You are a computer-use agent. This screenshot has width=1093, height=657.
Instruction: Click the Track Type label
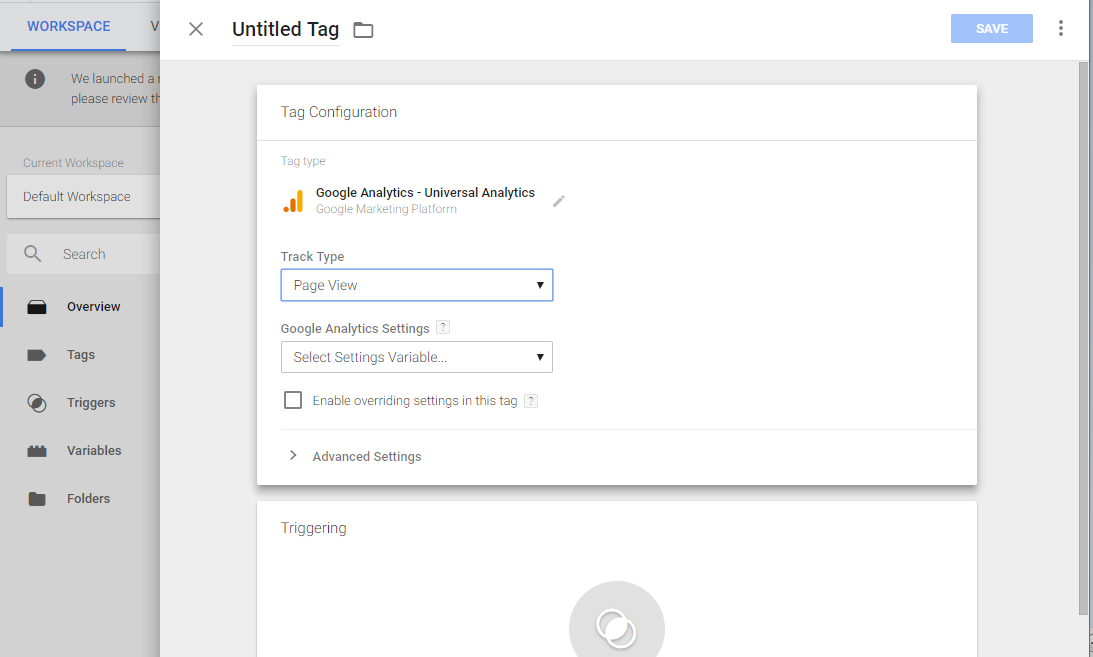pyautogui.click(x=312, y=256)
